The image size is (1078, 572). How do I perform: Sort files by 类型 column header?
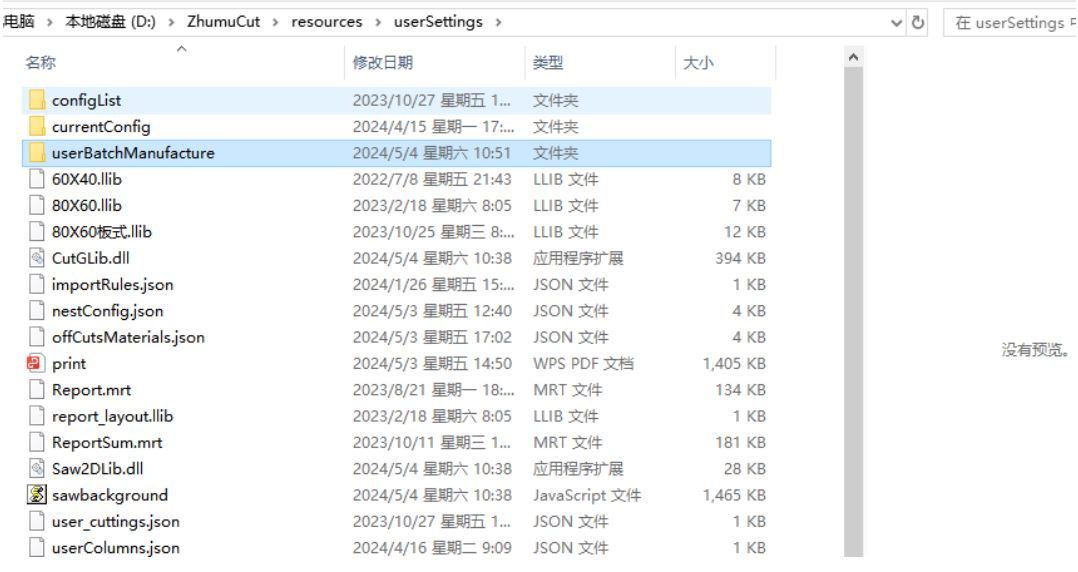[x=548, y=63]
